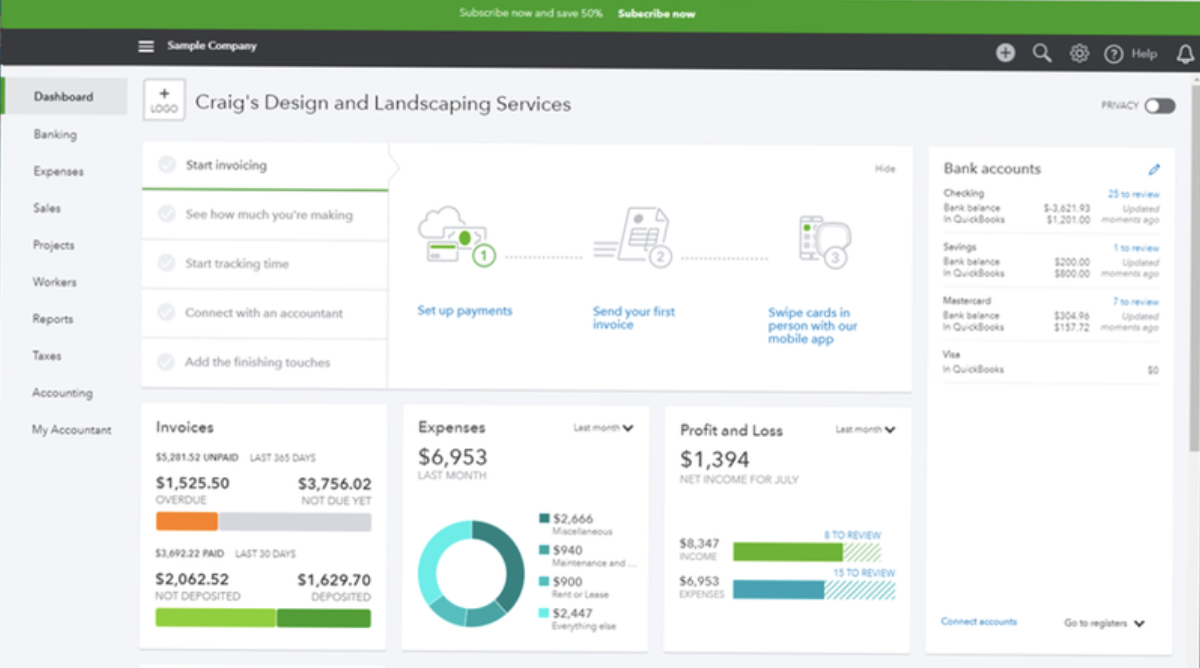1200x668 pixels.
Task: Click the dark green deposited bar
Action: pyautogui.click(x=324, y=618)
